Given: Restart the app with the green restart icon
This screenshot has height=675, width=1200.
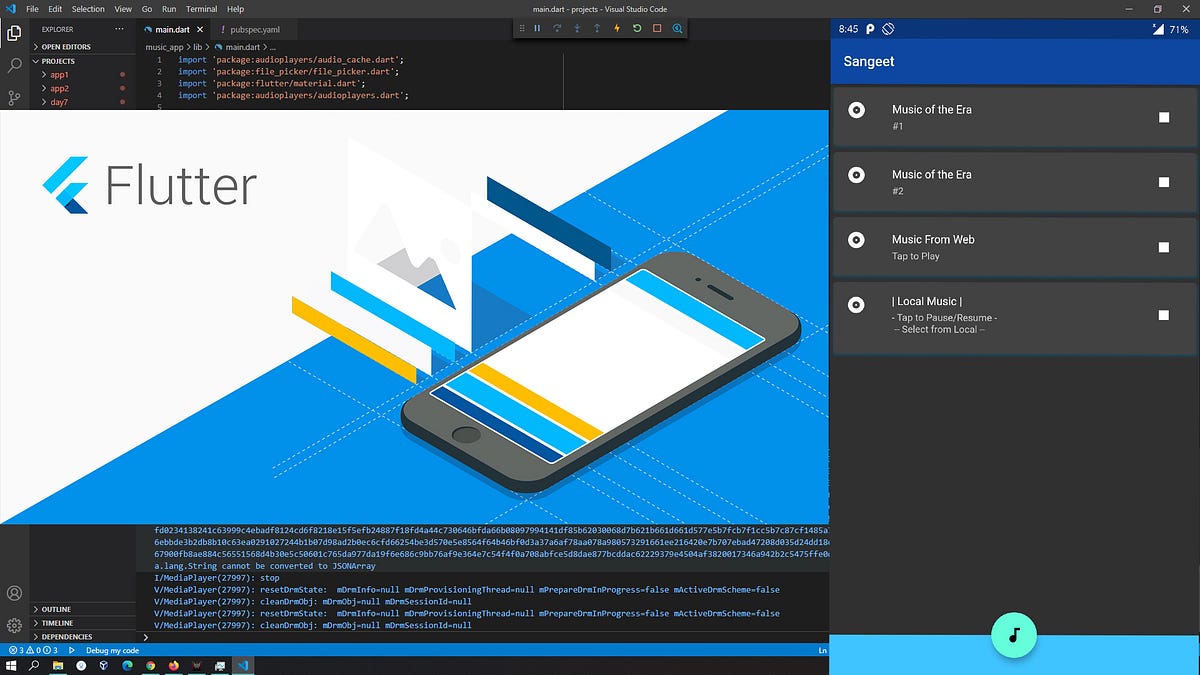Looking at the screenshot, I should [638, 28].
